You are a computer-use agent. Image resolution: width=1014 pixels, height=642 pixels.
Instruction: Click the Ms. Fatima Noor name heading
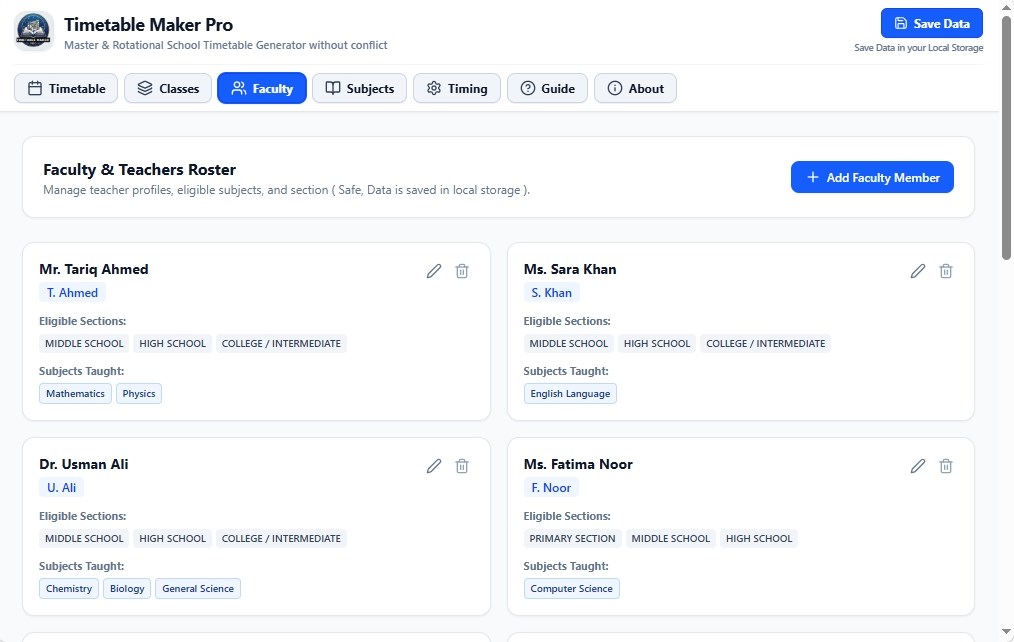point(578,464)
